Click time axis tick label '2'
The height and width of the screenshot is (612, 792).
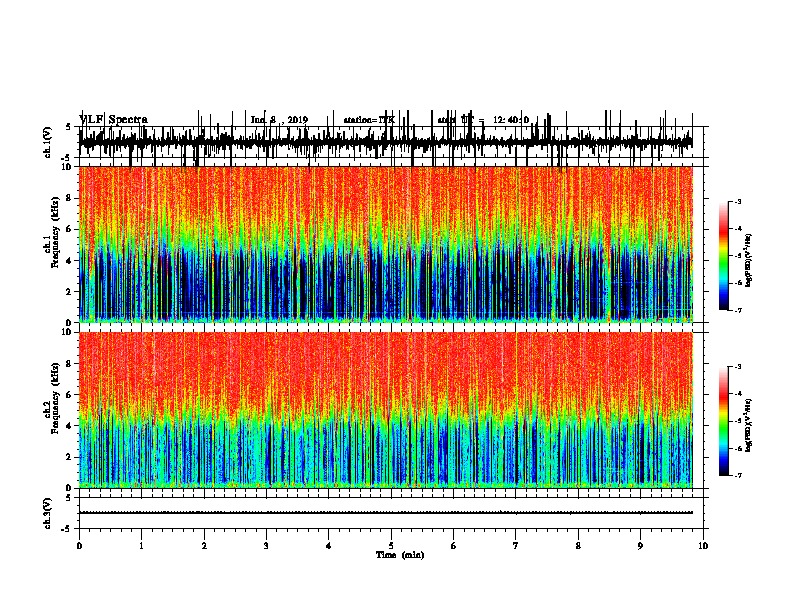(x=204, y=546)
